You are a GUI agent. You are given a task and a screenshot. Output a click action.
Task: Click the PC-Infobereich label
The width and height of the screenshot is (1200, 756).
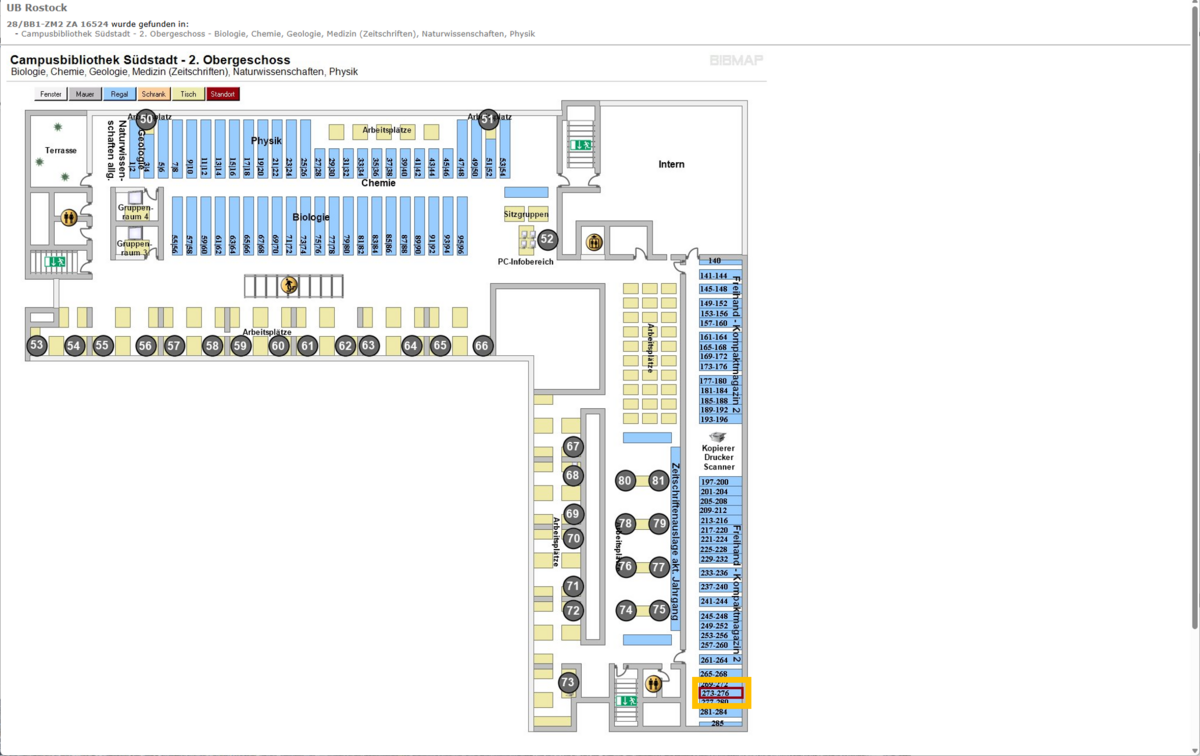coord(526,262)
